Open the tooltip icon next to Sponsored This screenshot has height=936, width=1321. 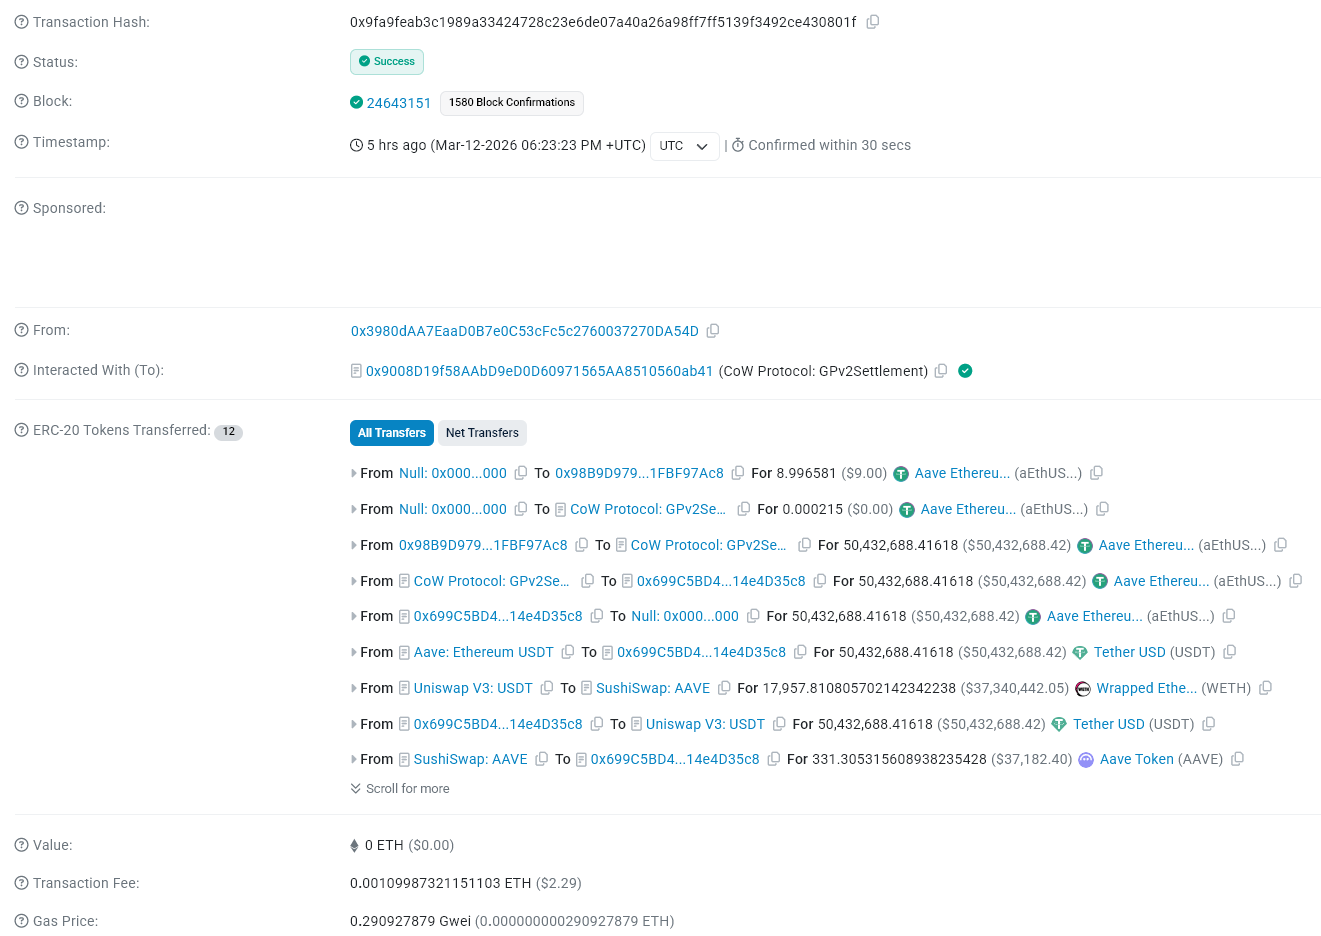[20, 208]
